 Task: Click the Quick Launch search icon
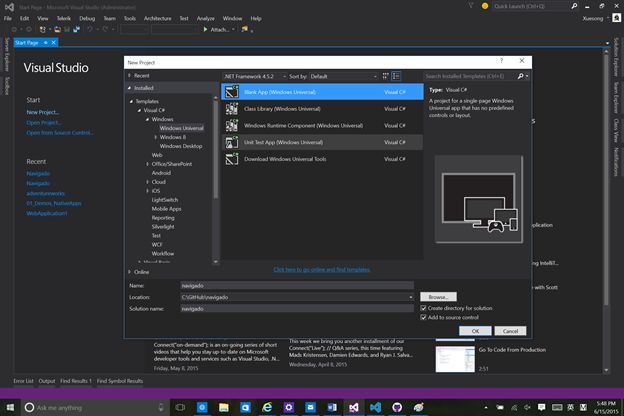click(x=574, y=6)
